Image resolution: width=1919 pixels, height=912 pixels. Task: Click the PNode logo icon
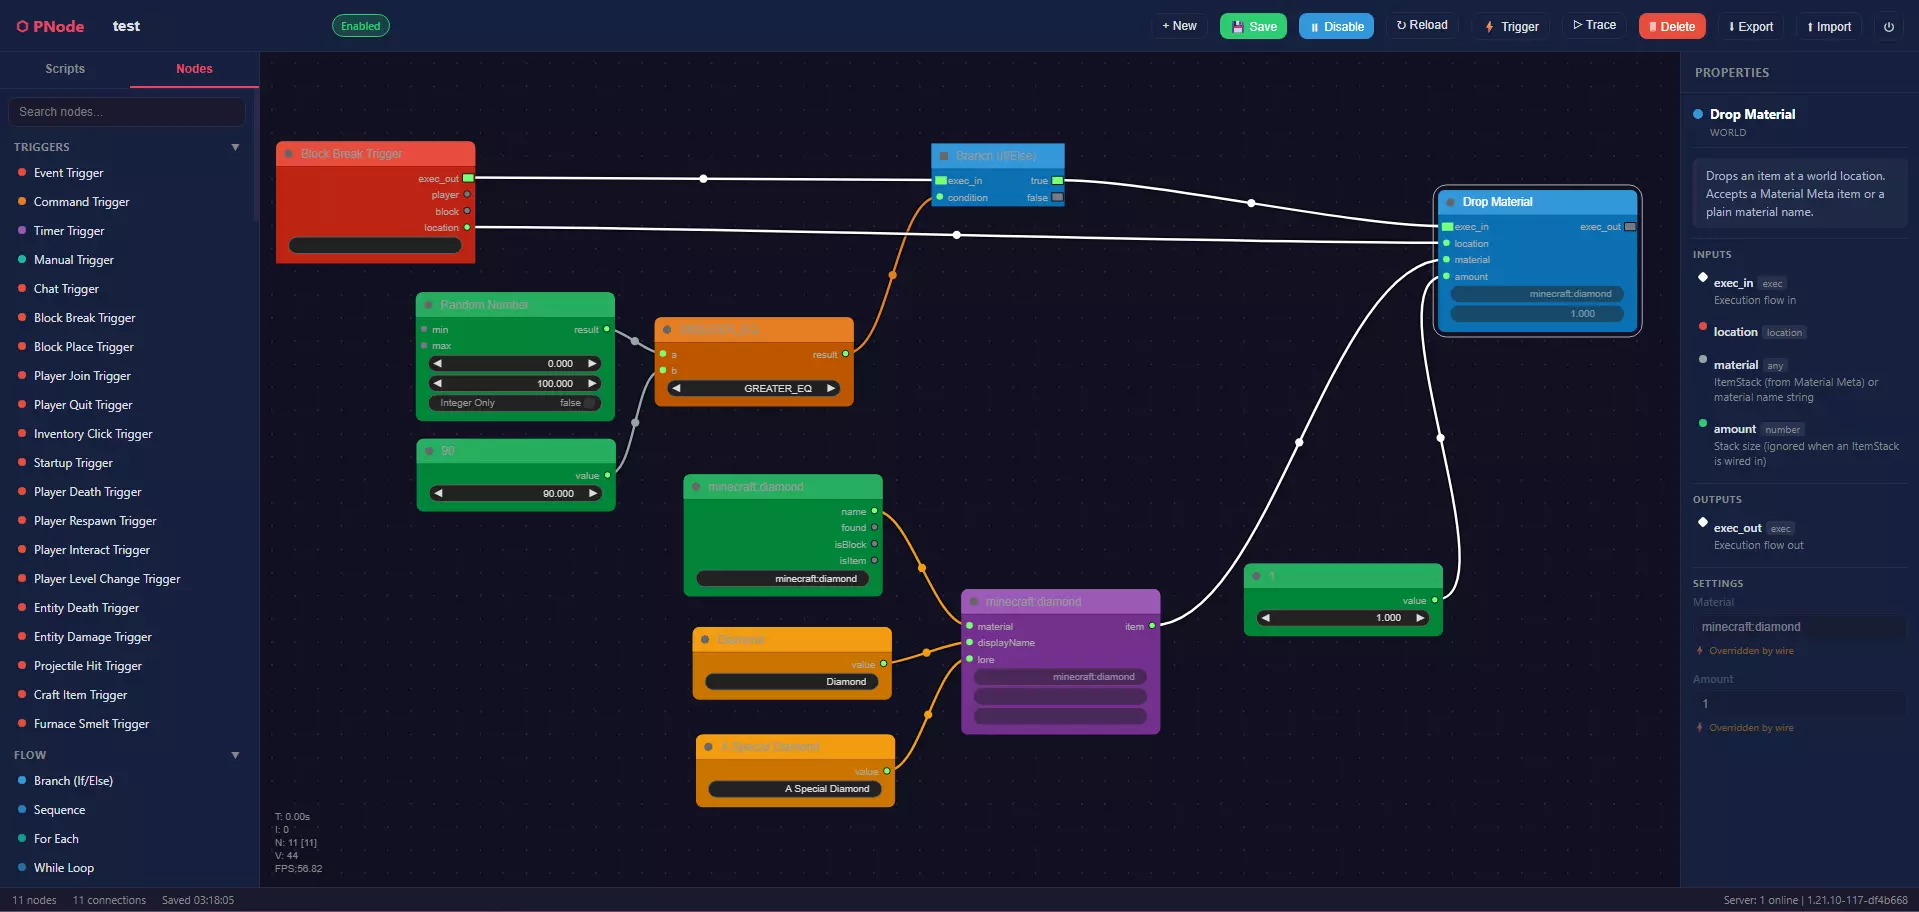[x=22, y=27]
